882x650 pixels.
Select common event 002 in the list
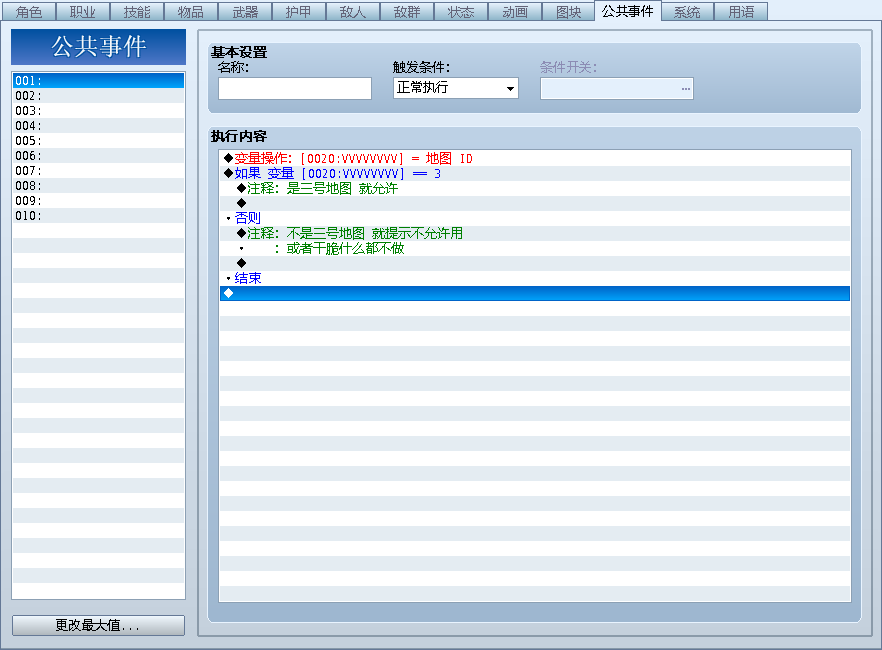(x=98, y=96)
